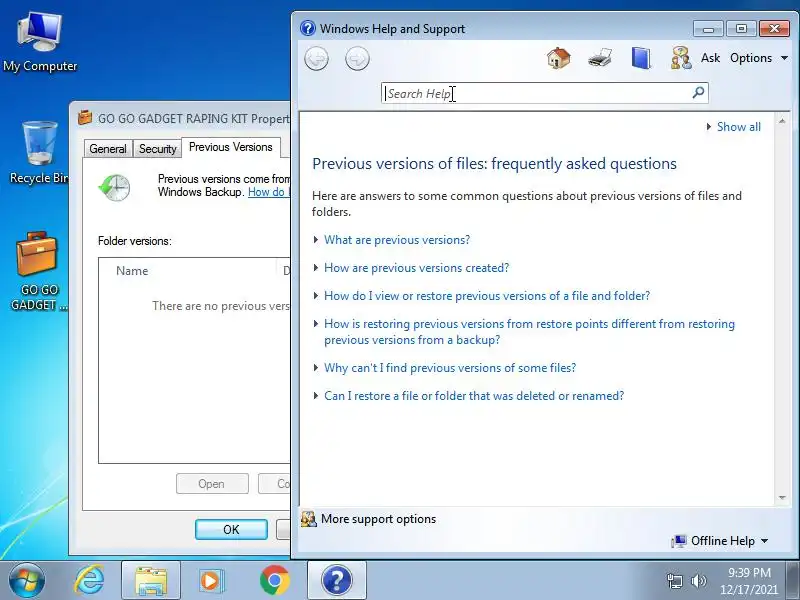Click Show all to expand answers
The width and height of the screenshot is (800, 600).
coord(738,127)
